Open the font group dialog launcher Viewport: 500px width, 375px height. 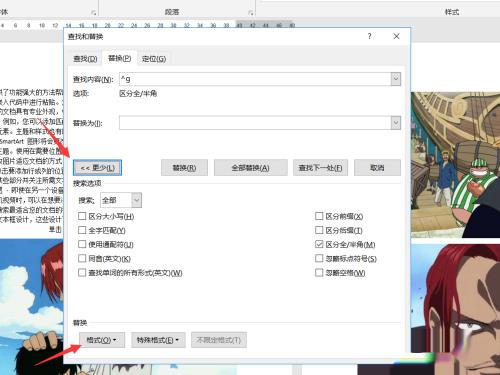(94, 13)
